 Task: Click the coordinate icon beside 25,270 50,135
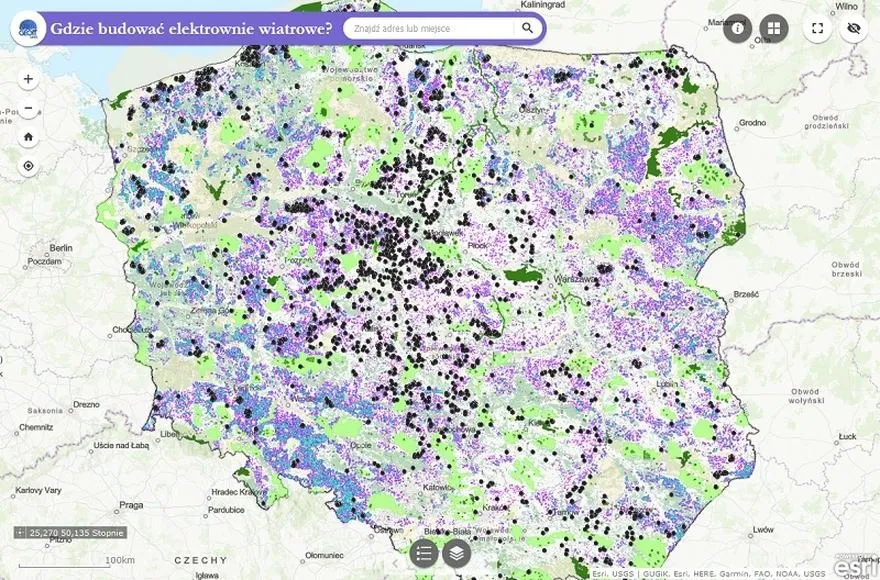pyautogui.click(x=20, y=532)
